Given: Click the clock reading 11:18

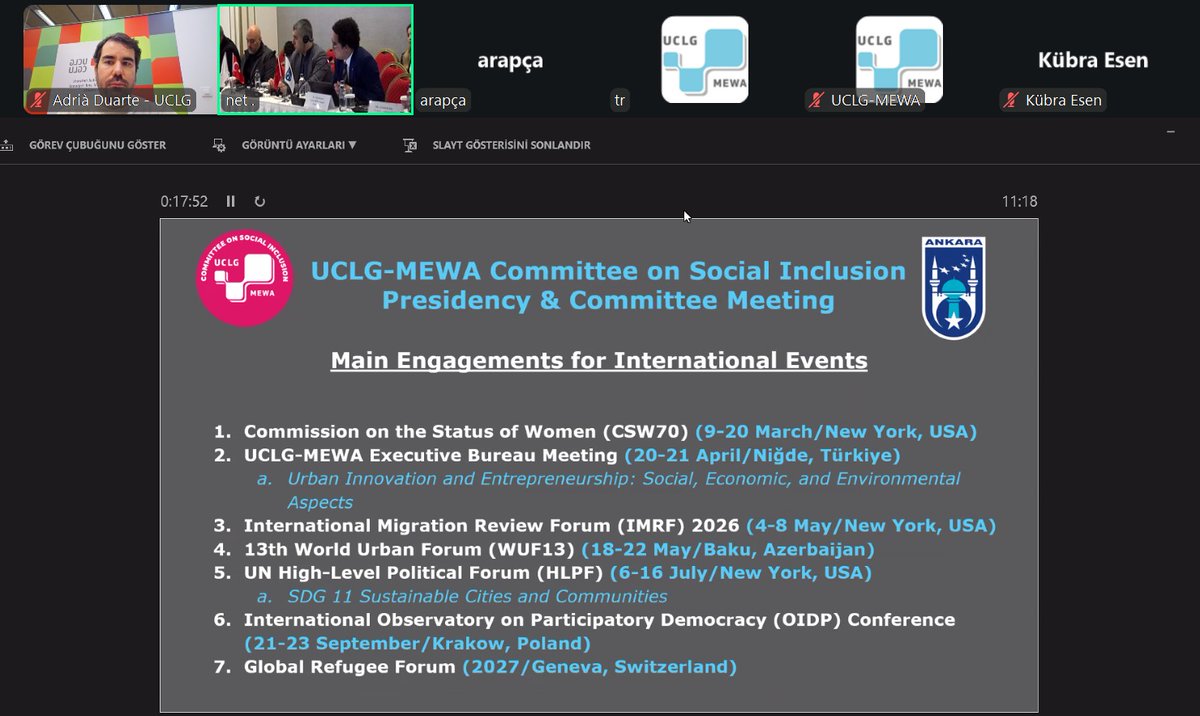Looking at the screenshot, I should [x=1019, y=201].
